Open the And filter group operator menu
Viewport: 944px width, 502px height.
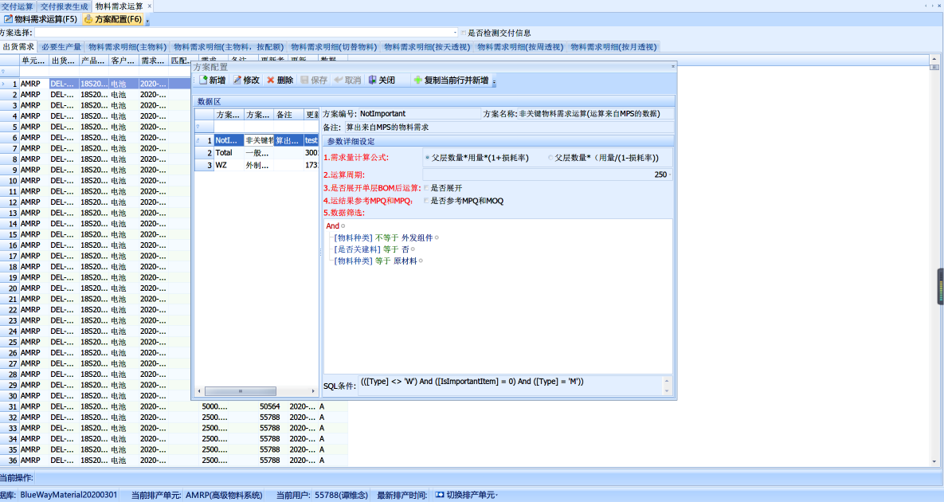coord(333,226)
